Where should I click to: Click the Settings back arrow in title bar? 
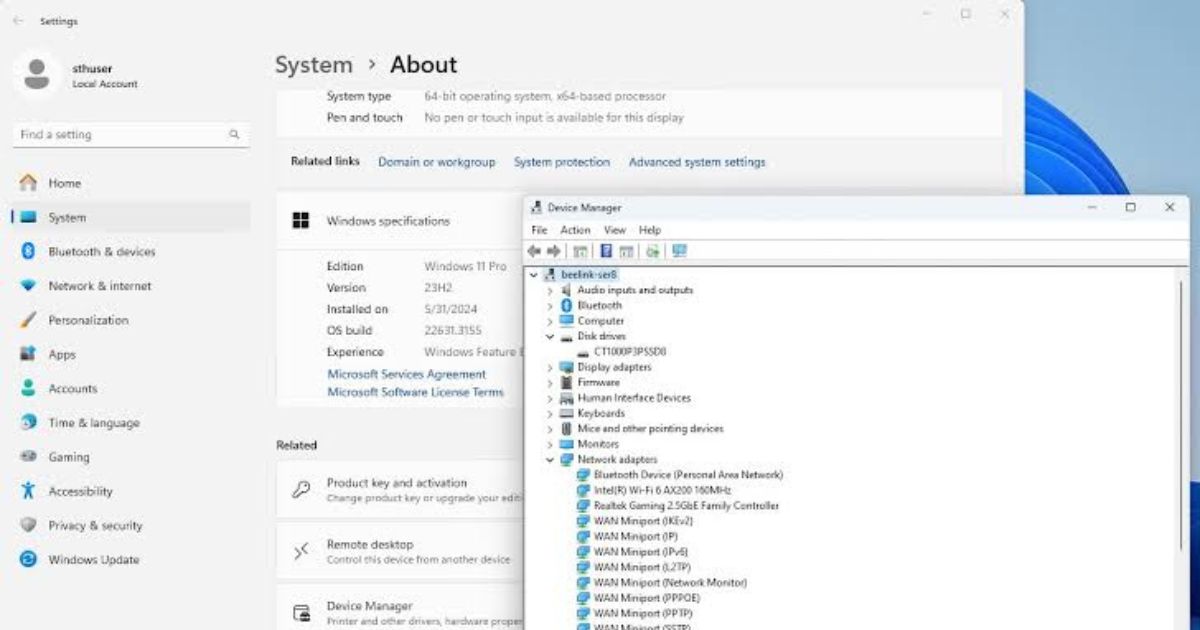pyautogui.click(x=18, y=21)
